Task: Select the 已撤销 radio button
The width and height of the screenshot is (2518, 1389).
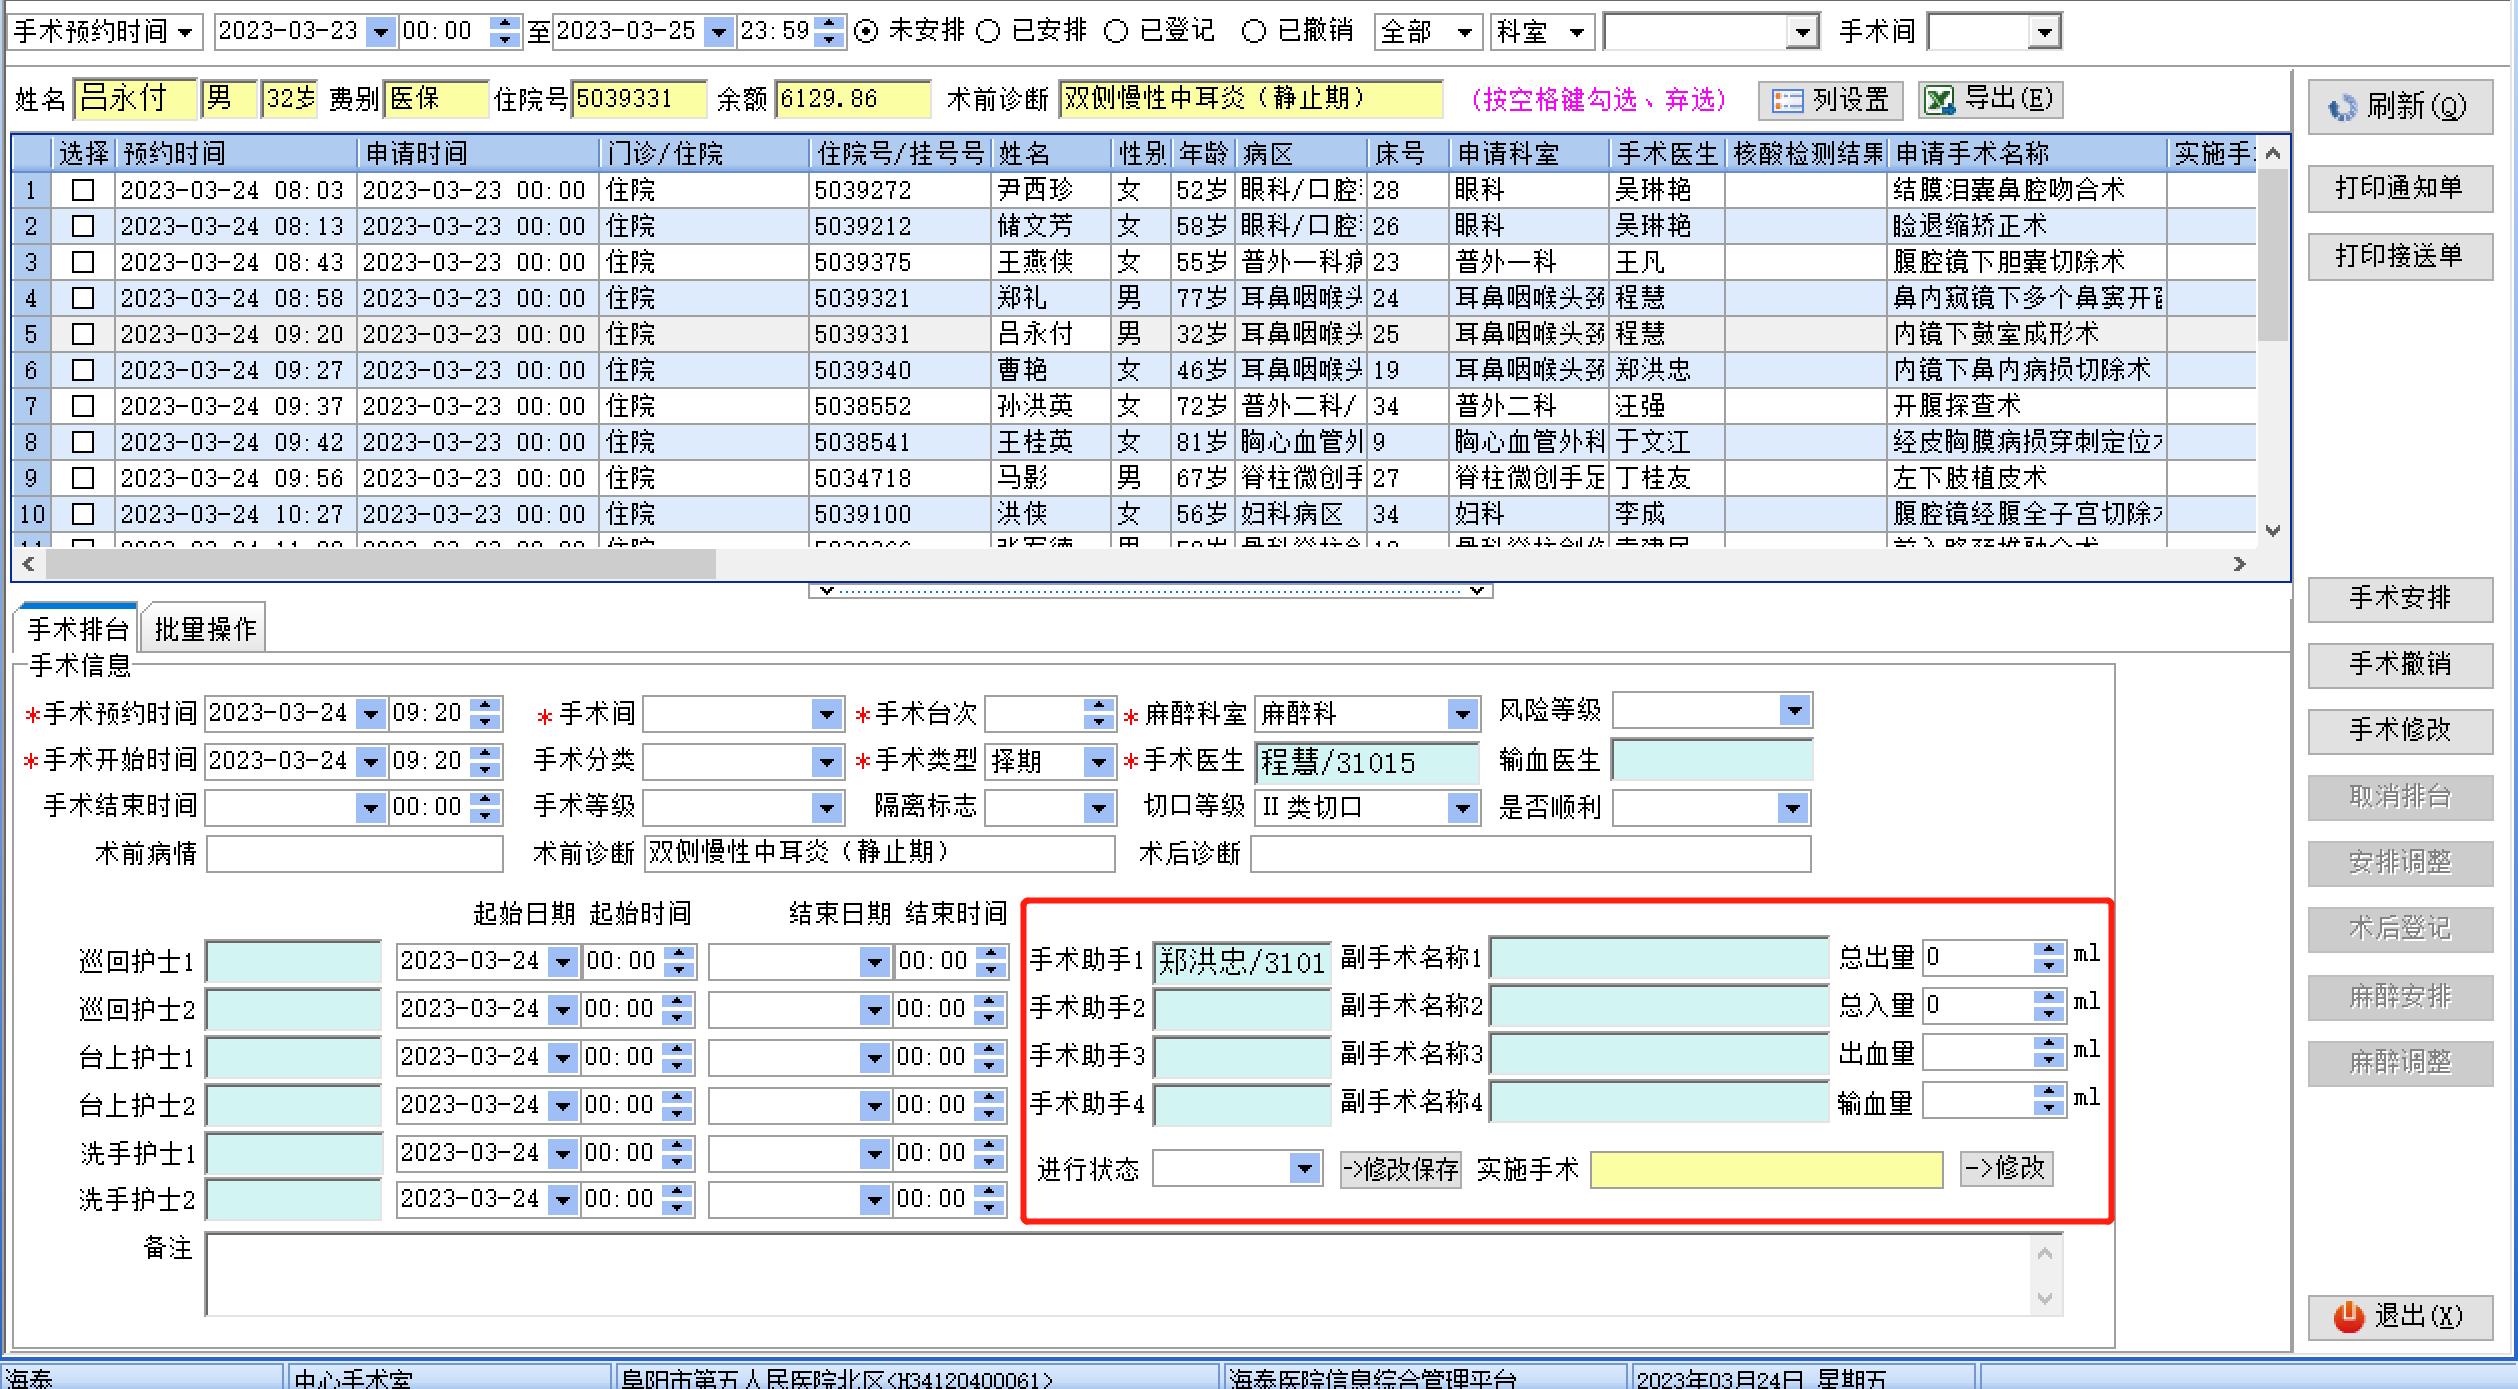Action: (x=1253, y=32)
